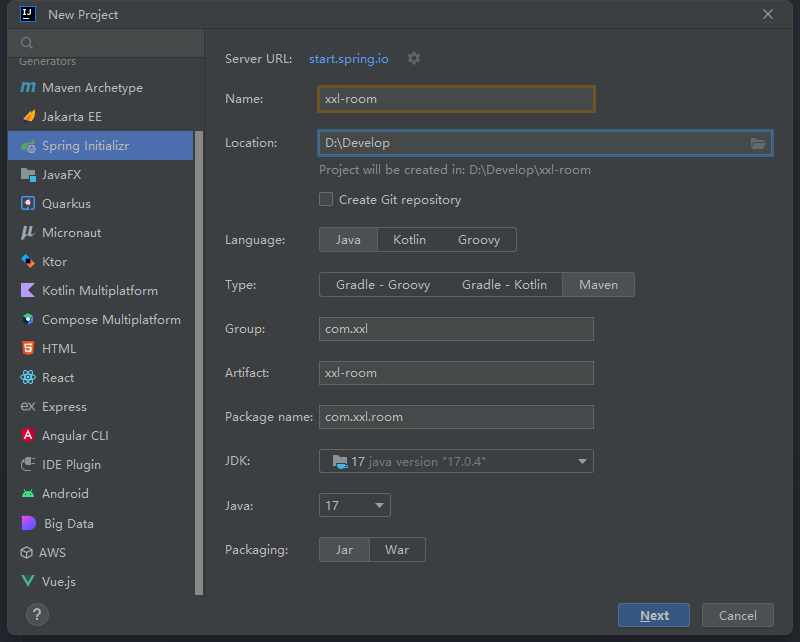
Task: Focus the Package name input field
Action: [456, 417]
